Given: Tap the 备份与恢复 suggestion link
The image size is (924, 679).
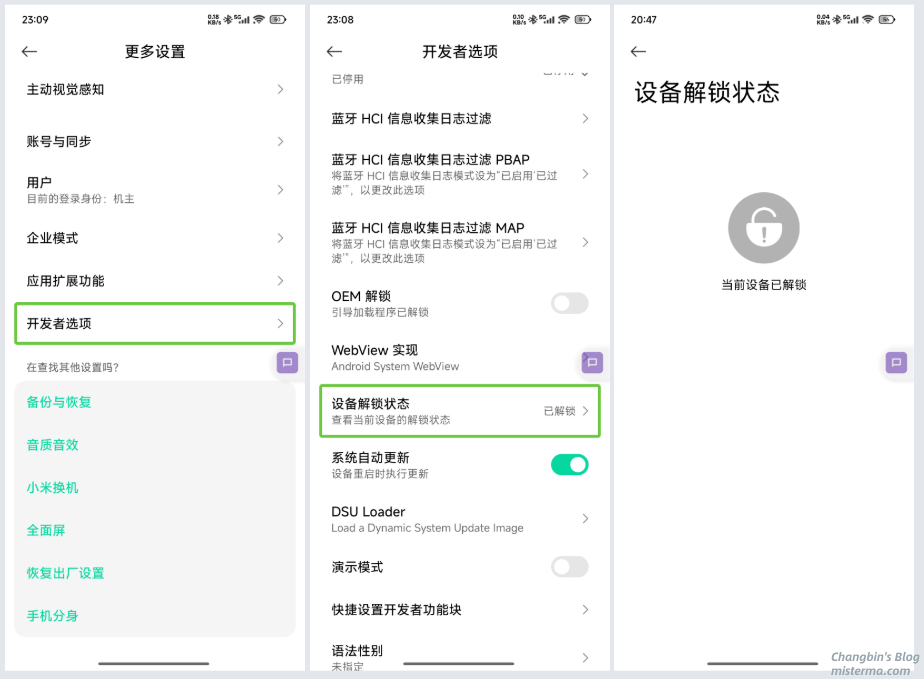Looking at the screenshot, I should click(59, 402).
